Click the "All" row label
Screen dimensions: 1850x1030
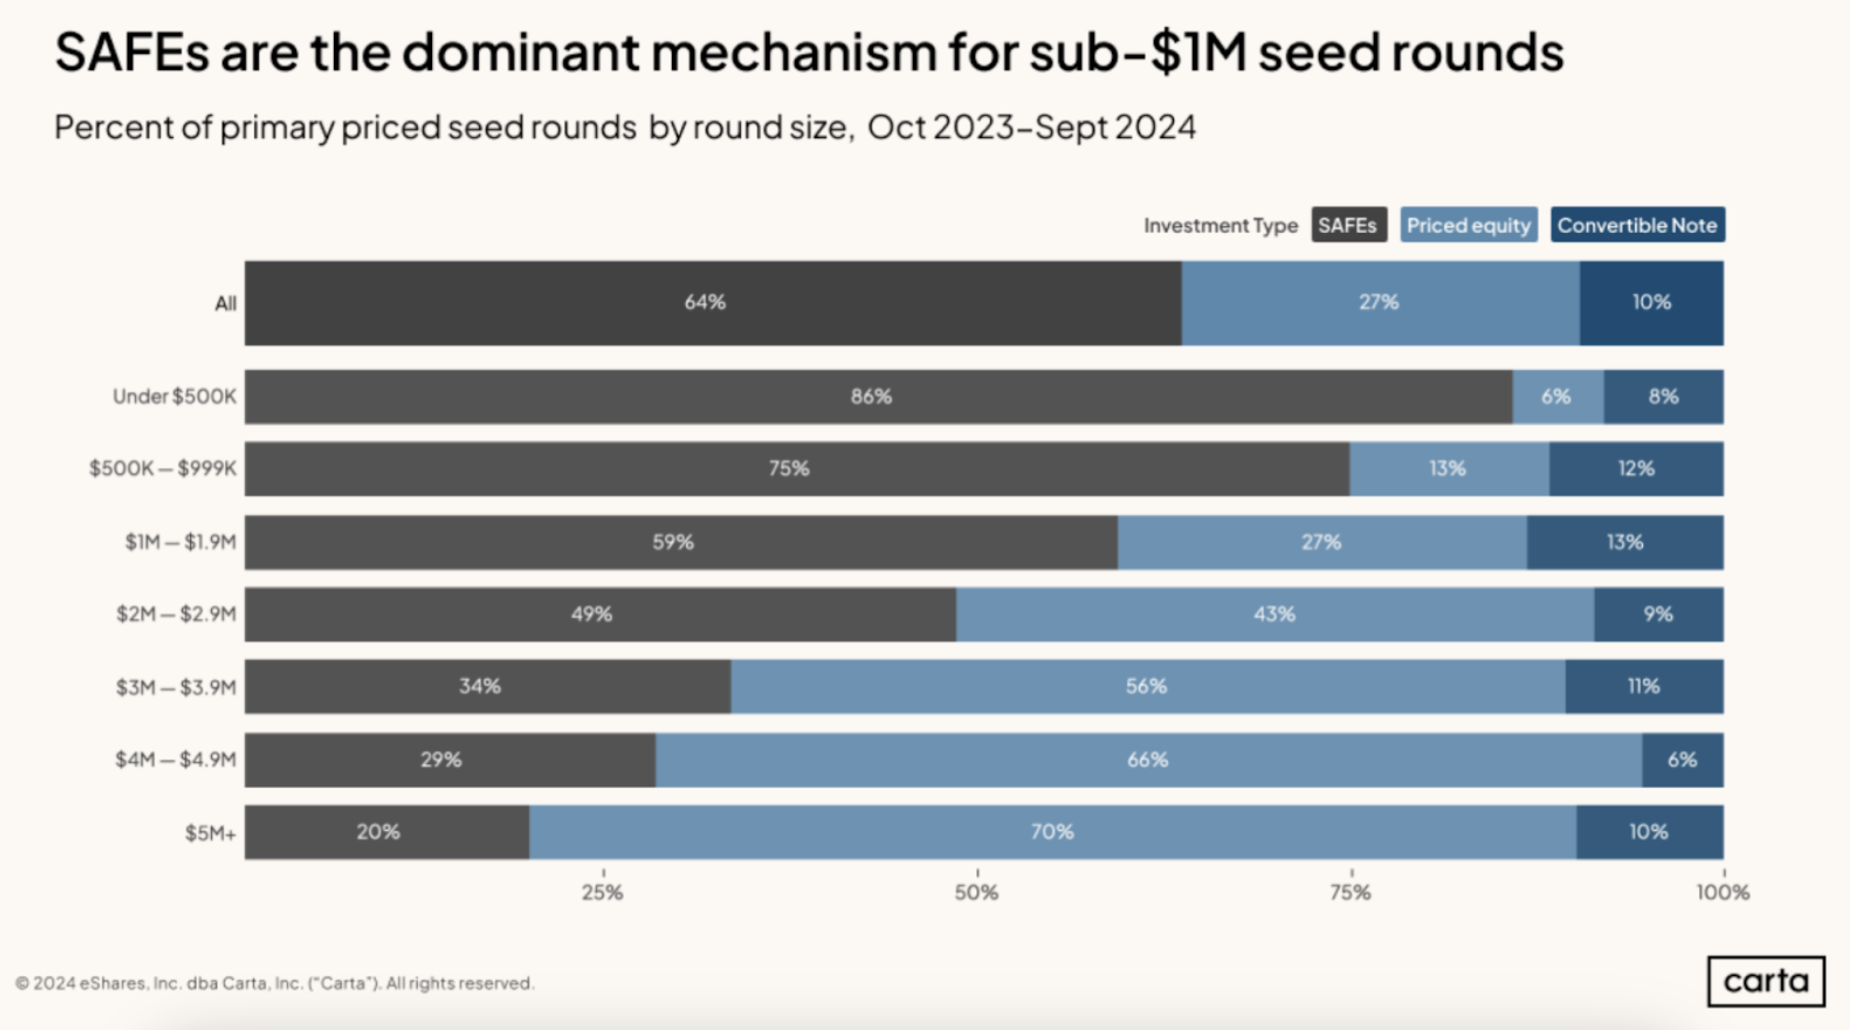point(226,303)
